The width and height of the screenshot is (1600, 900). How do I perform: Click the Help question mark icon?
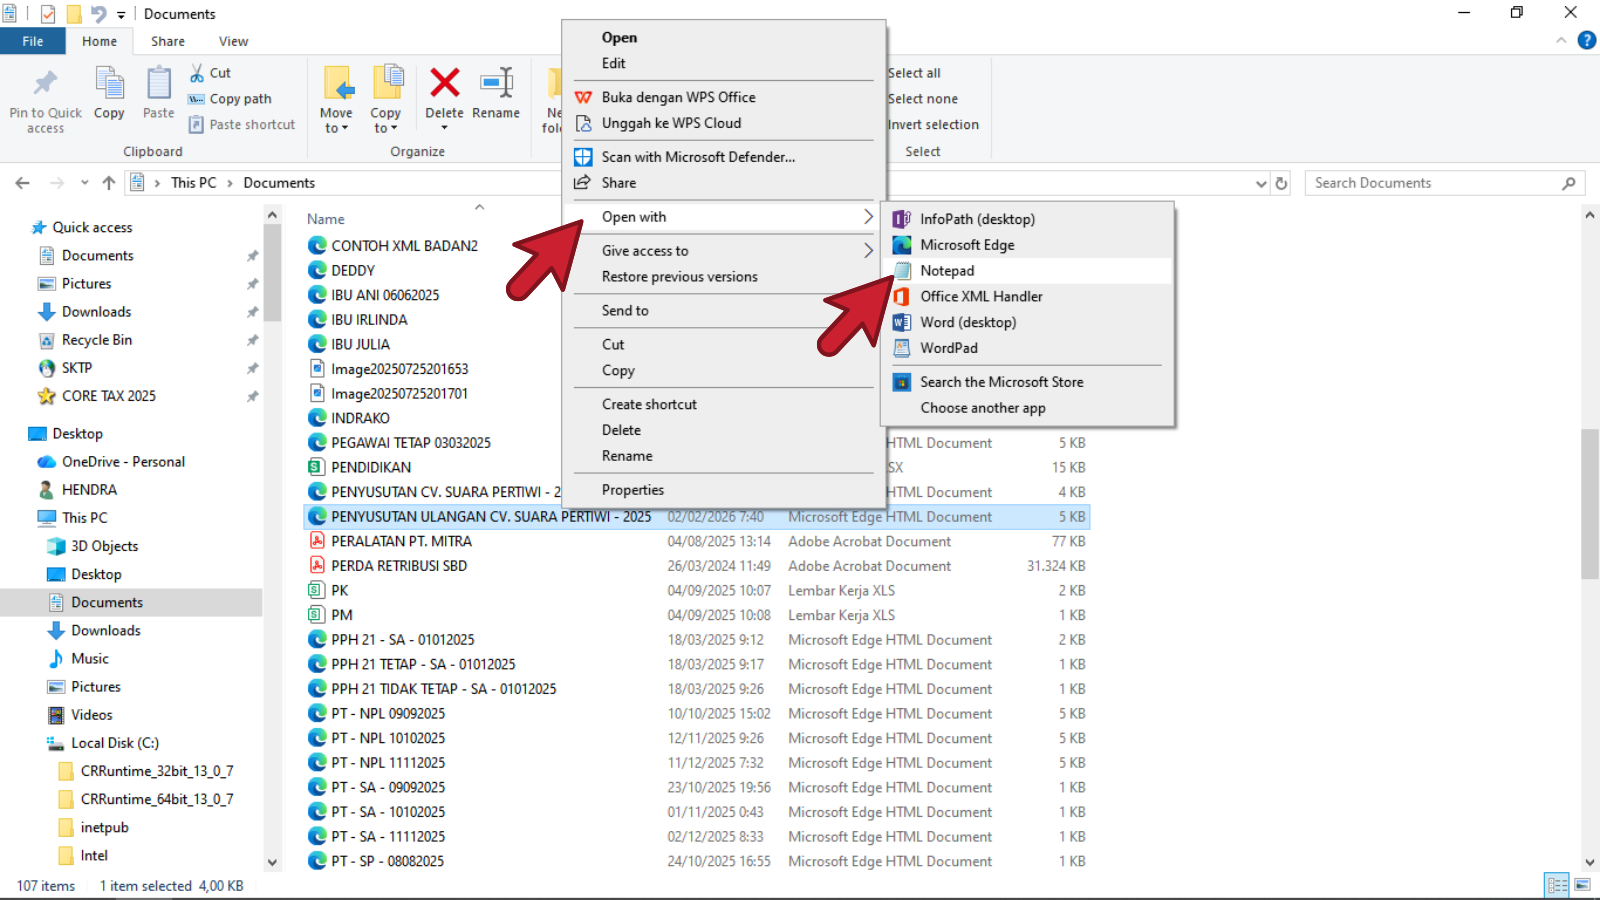pos(1586,41)
